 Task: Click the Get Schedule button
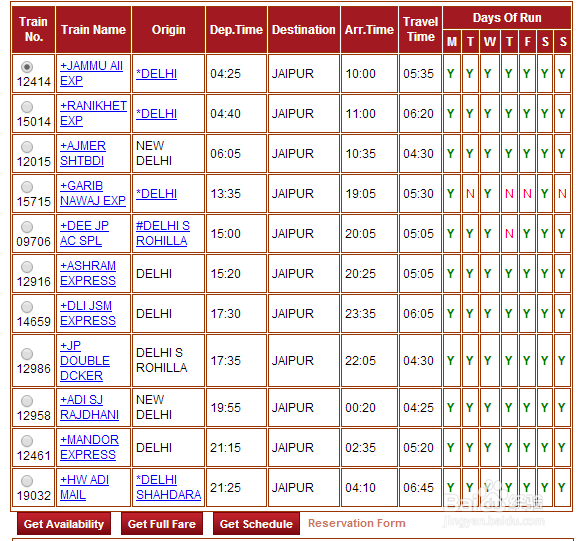coord(256,524)
